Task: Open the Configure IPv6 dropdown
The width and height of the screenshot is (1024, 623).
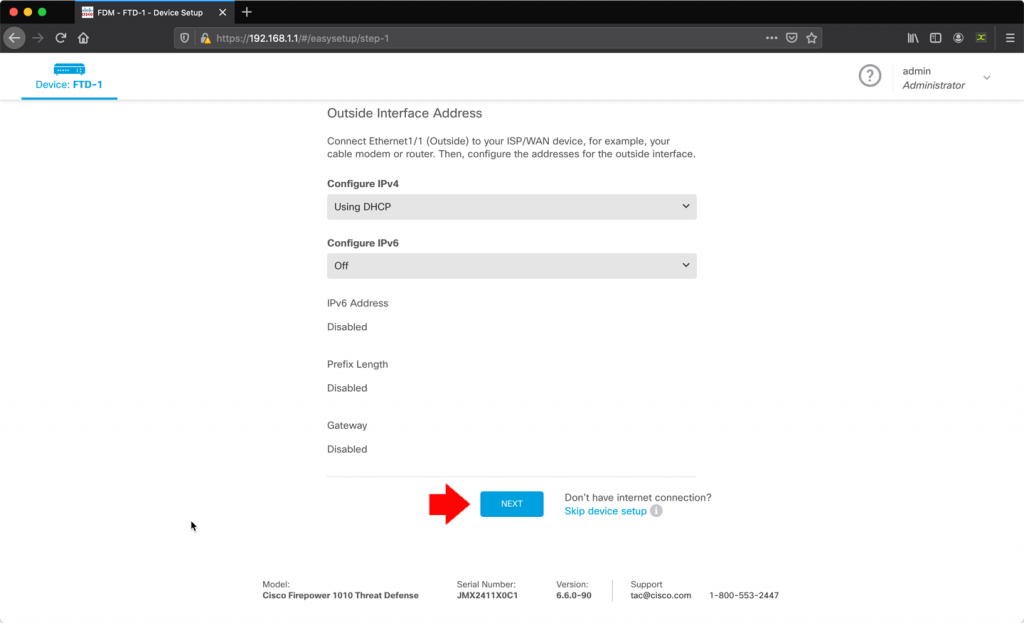Action: click(x=511, y=265)
